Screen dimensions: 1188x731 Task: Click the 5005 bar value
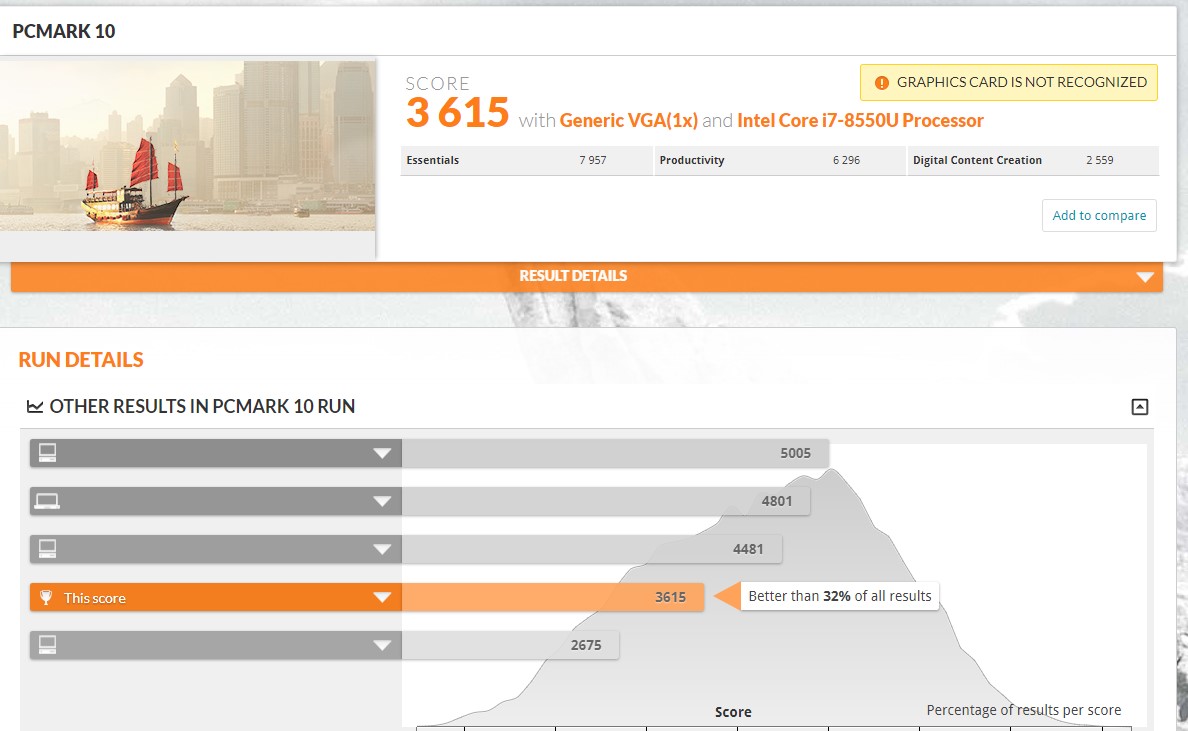(796, 453)
